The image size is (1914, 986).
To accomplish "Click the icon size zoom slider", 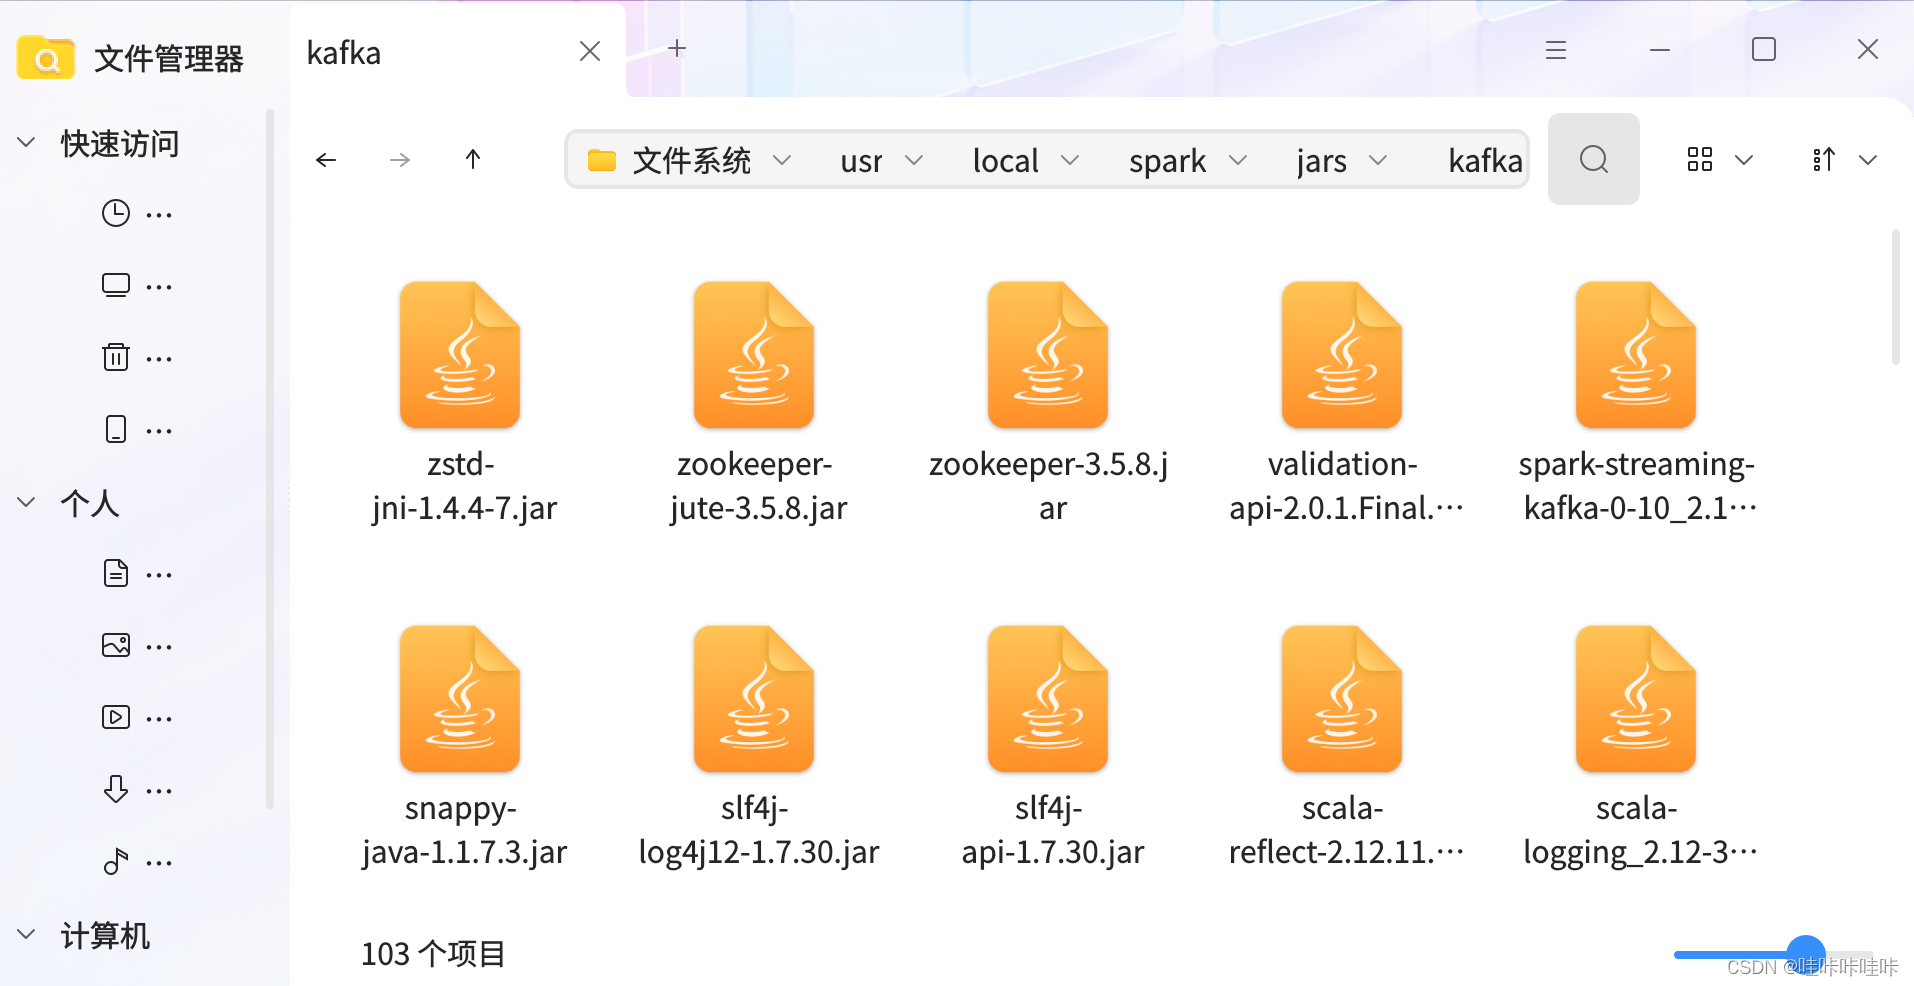I will (x=1774, y=954).
